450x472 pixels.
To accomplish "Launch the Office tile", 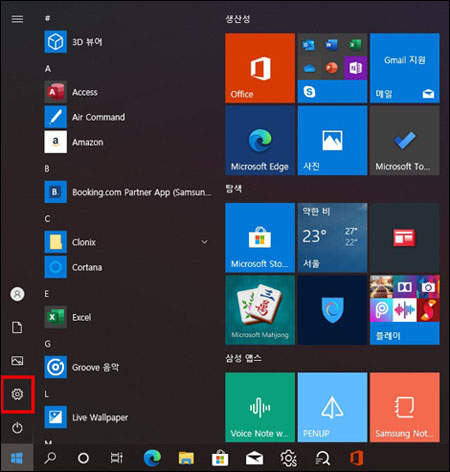I will [x=260, y=68].
